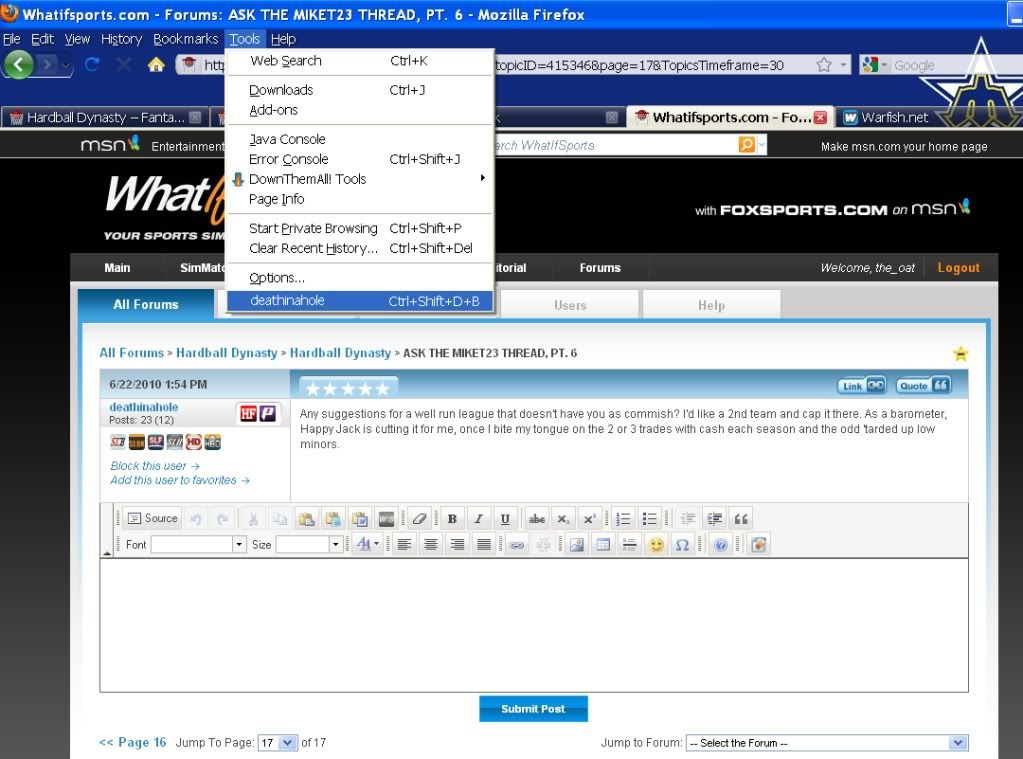Viewport: 1023px width, 759px height.
Task: Select Clear Recent History from Tools menu
Action: [313, 248]
